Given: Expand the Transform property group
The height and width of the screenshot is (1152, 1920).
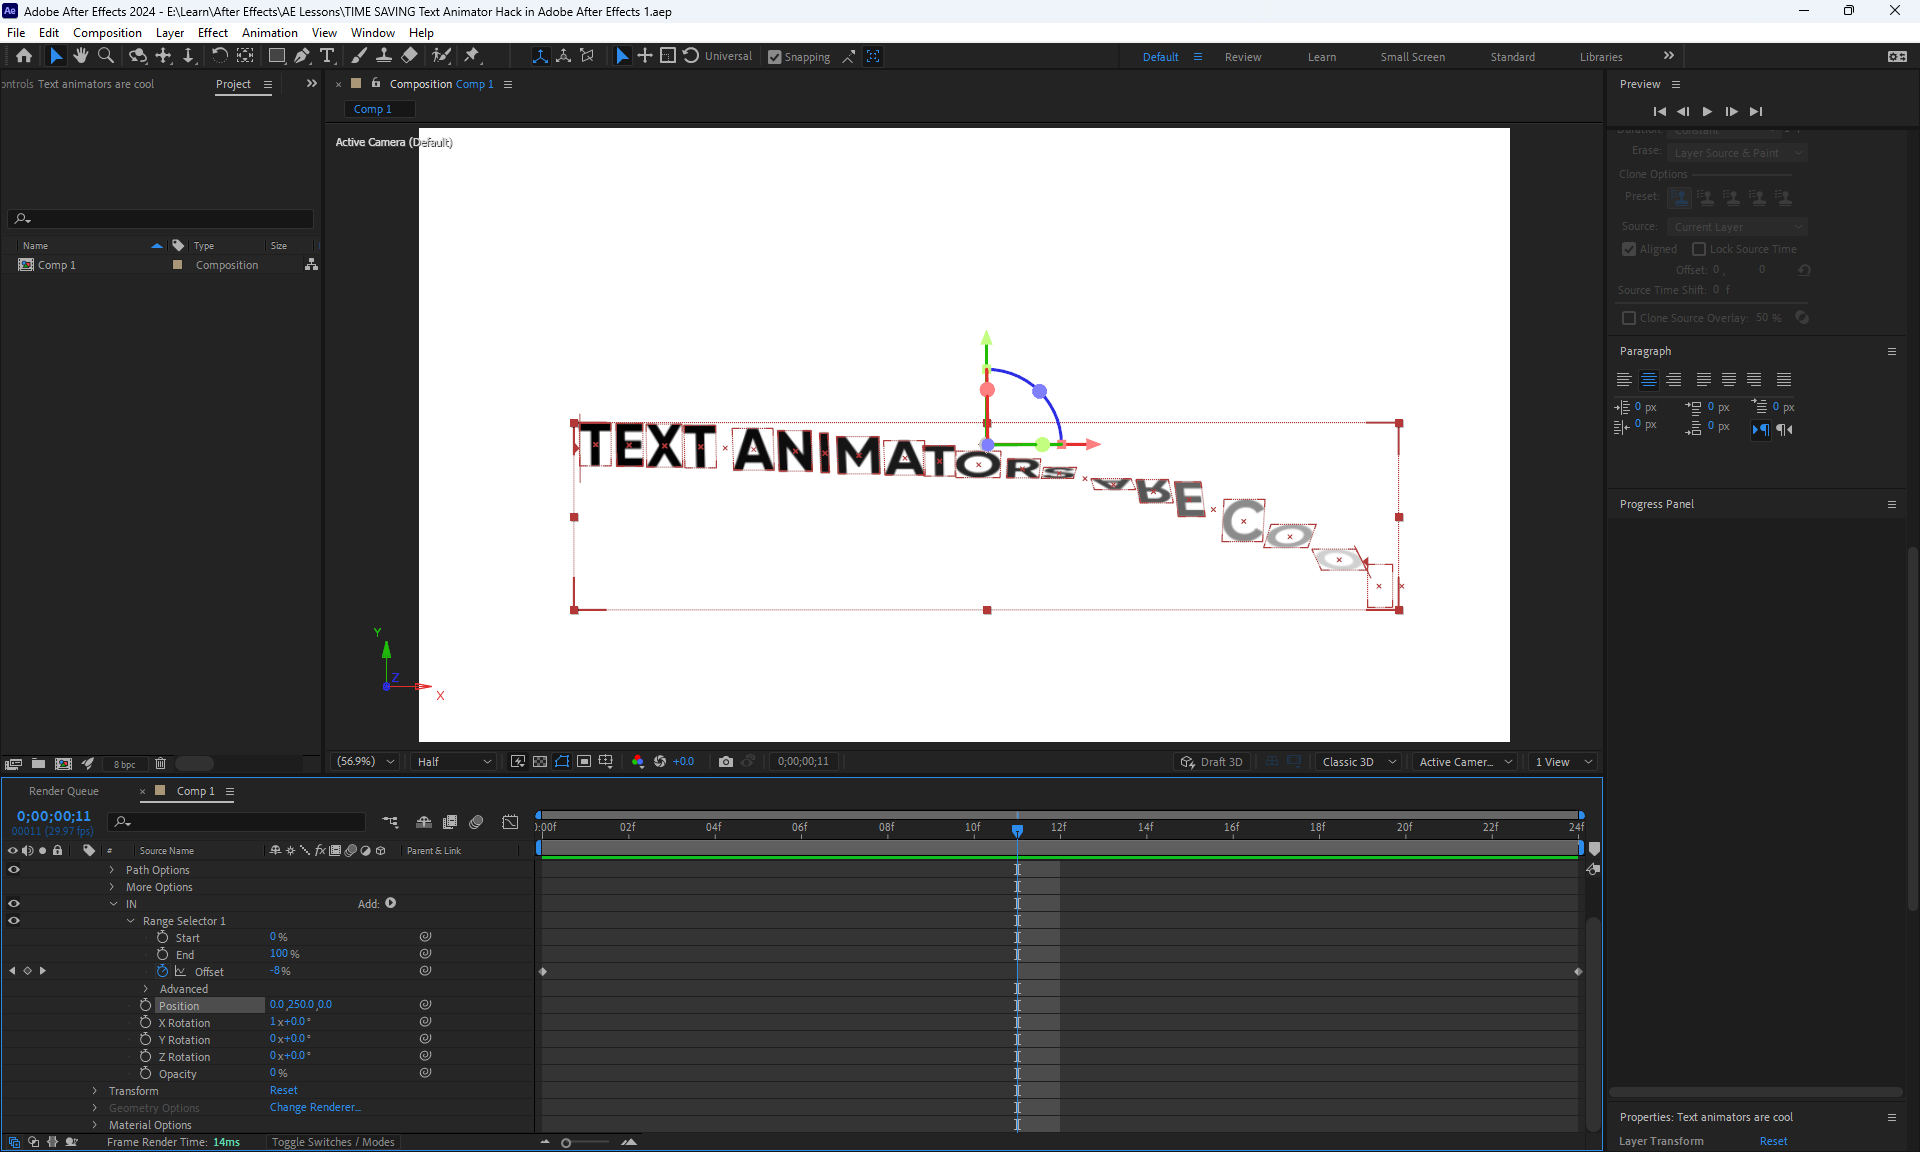Looking at the screenshot, I should point(95,1091).
